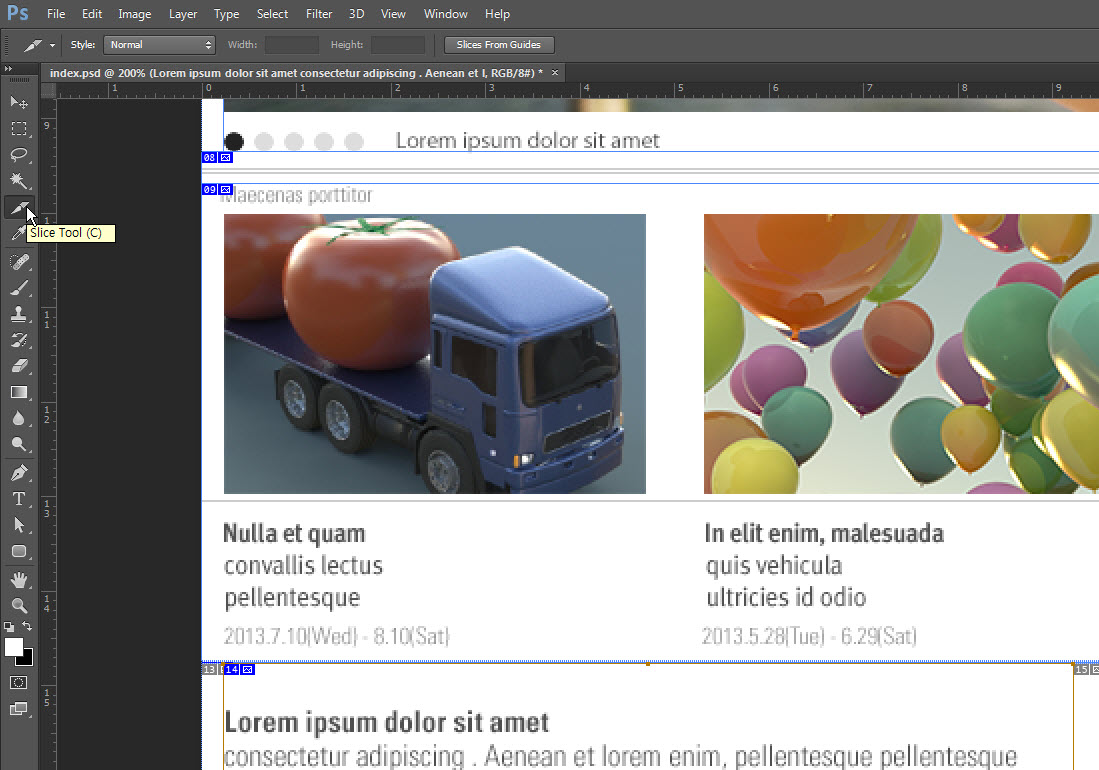1099x770 pixels.
Task: Select the Rectangular Marquee tool
Action: 18,129
